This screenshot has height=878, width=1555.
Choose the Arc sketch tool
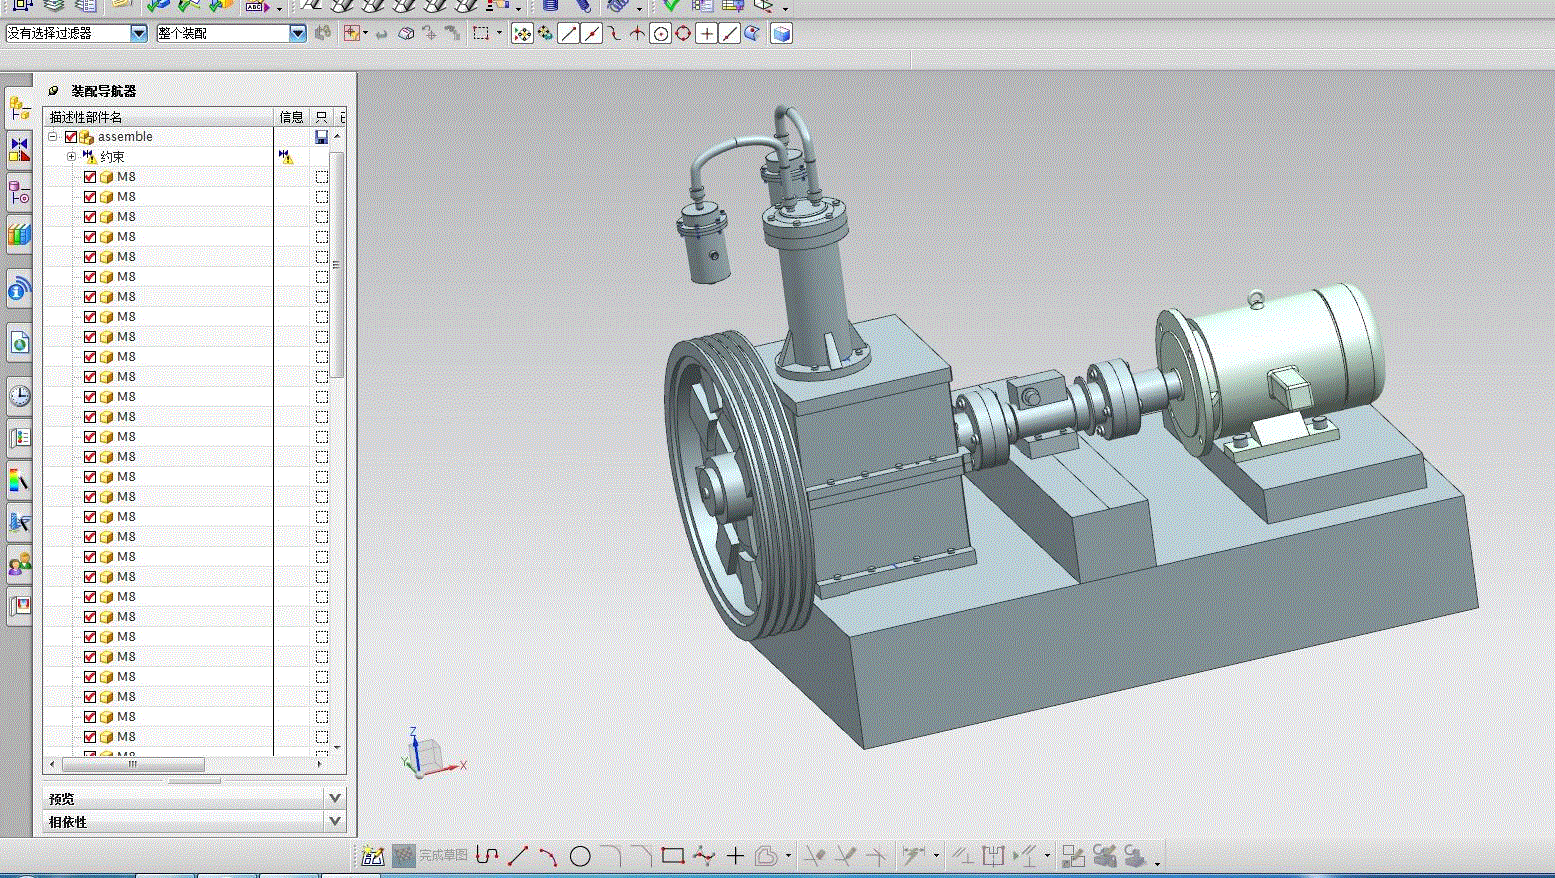point(548,856)
